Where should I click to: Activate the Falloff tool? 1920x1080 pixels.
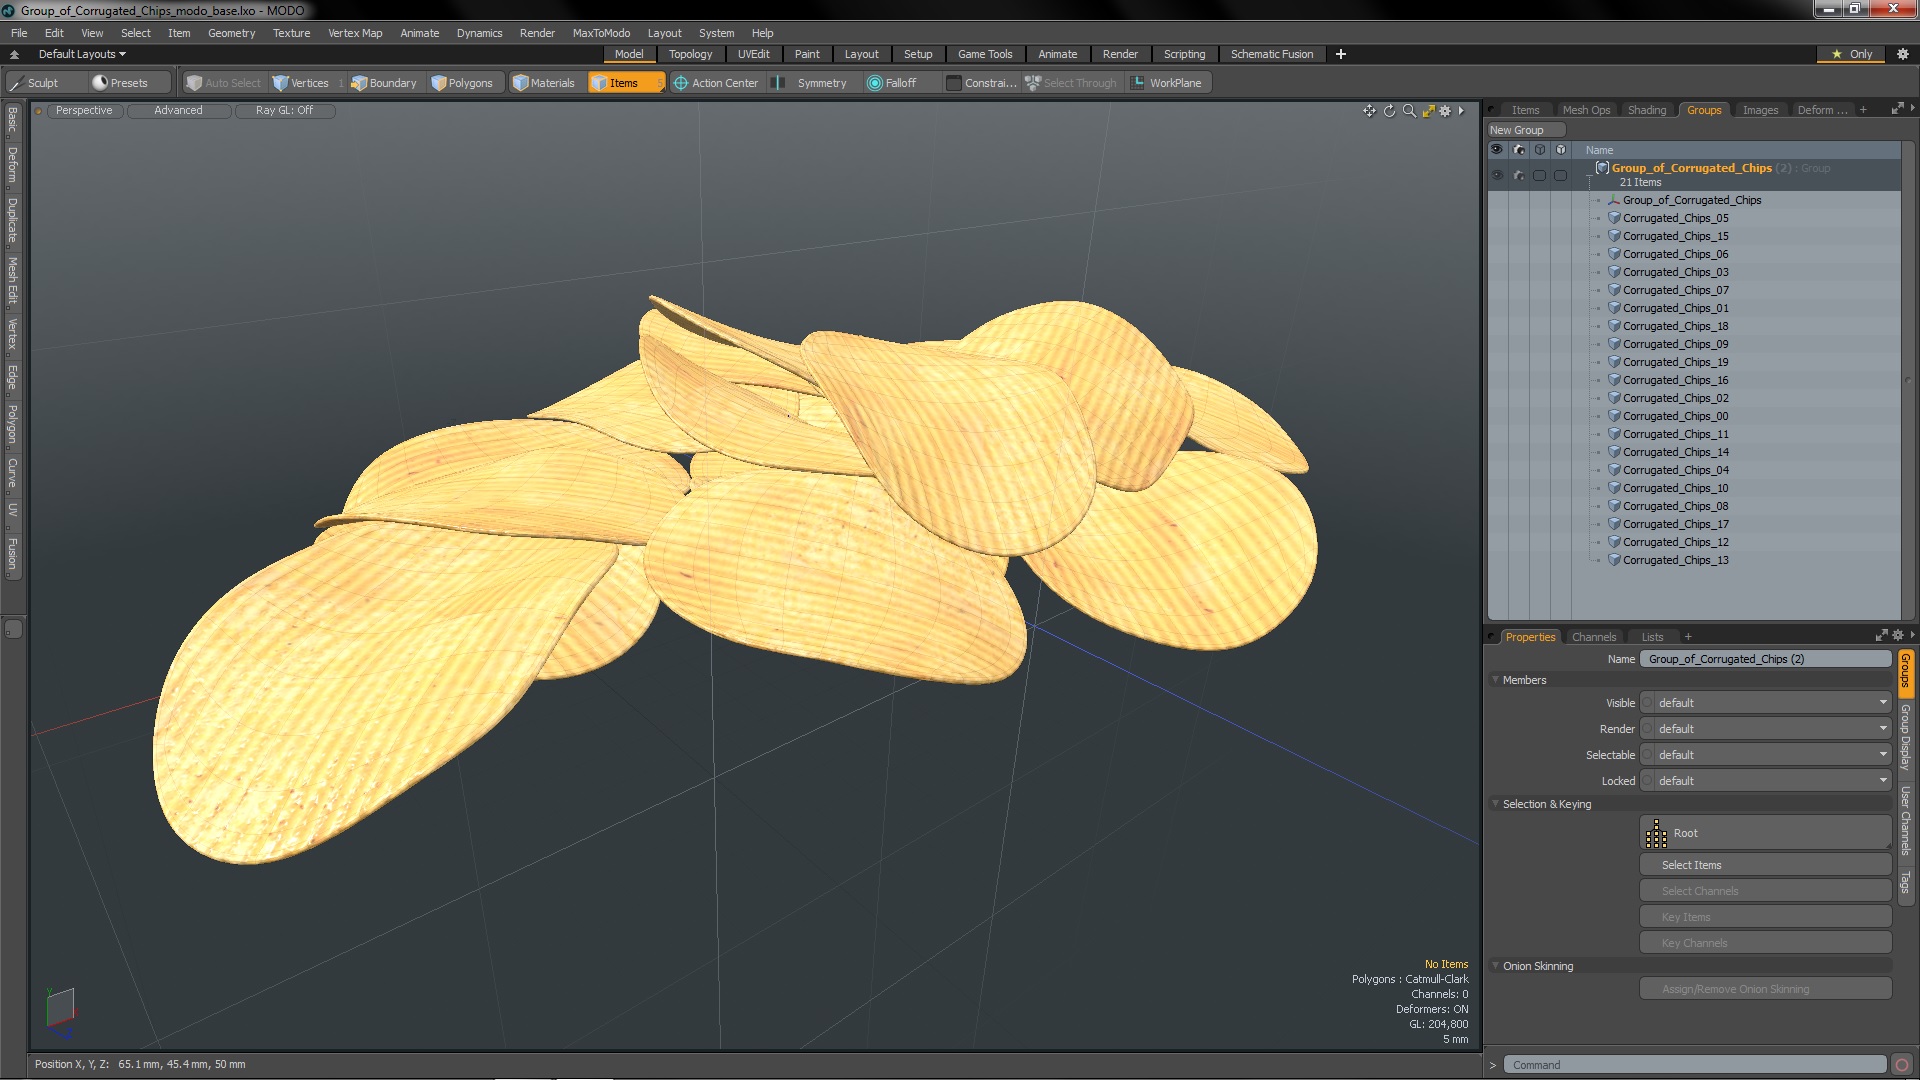click(x=891, y=83)
